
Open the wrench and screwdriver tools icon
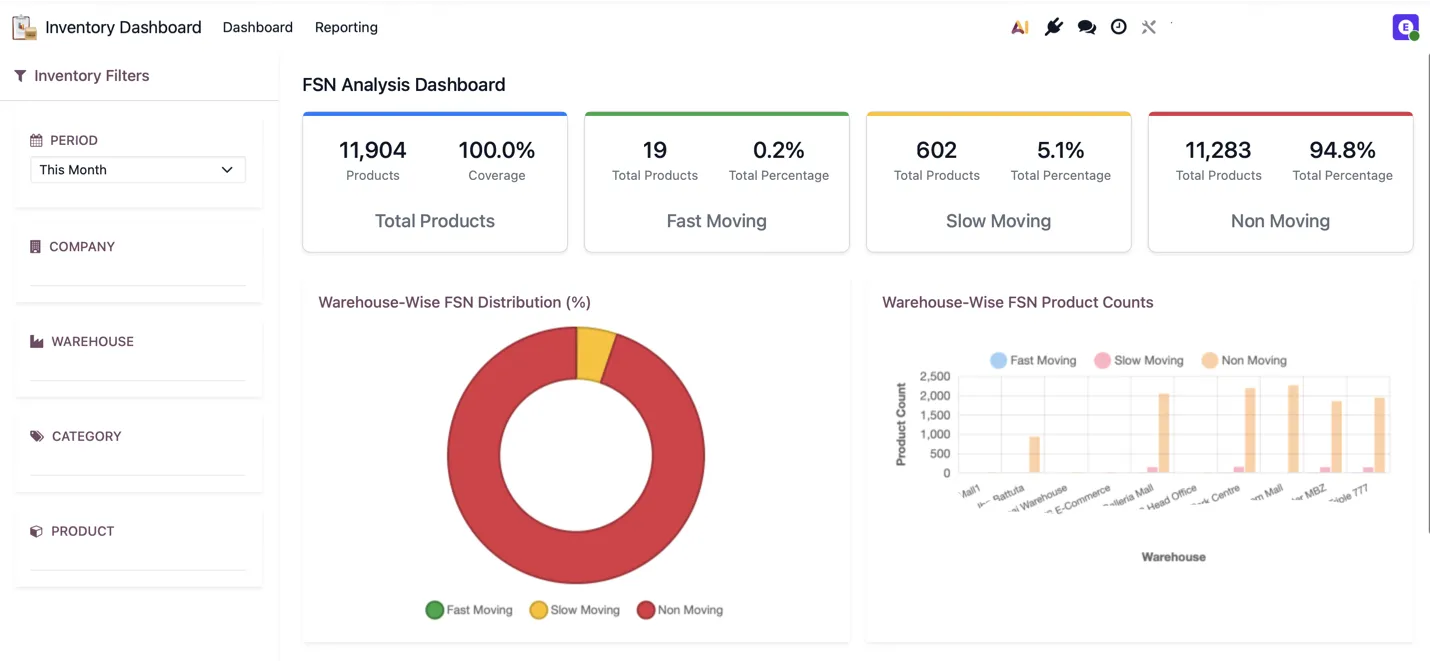pos(1148,28)
